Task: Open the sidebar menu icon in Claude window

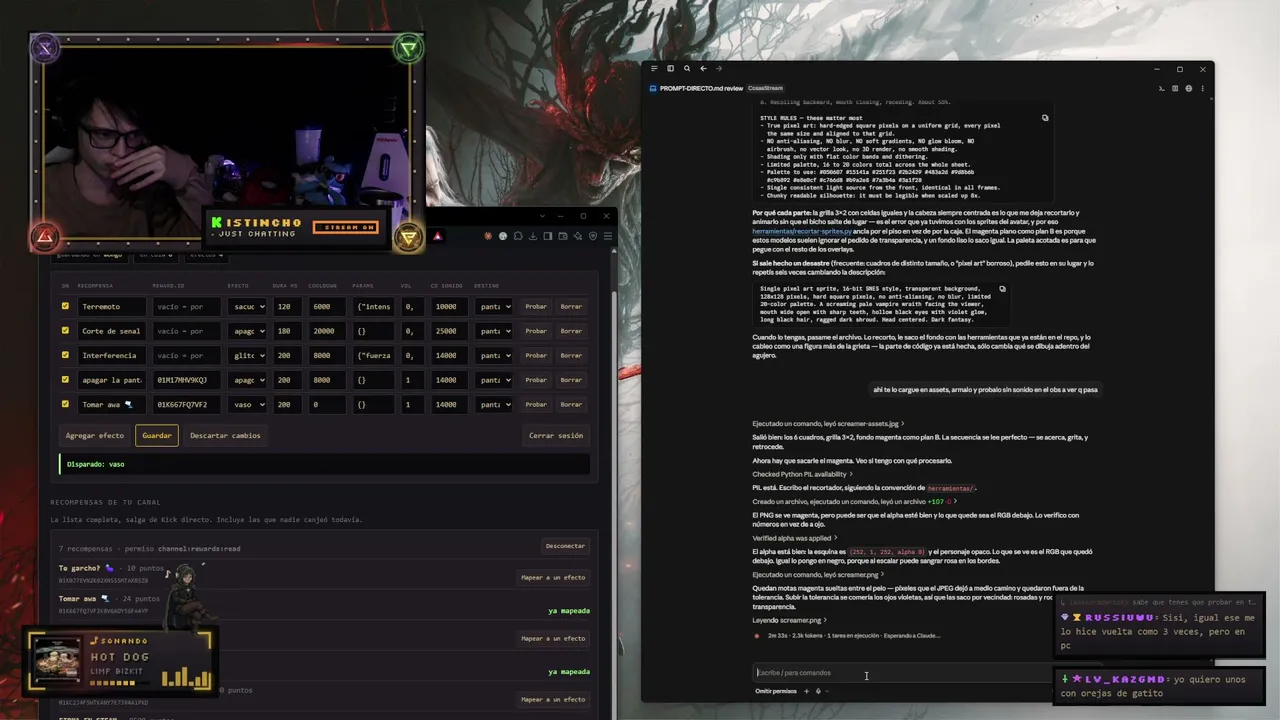Action: tap(654, 69)
